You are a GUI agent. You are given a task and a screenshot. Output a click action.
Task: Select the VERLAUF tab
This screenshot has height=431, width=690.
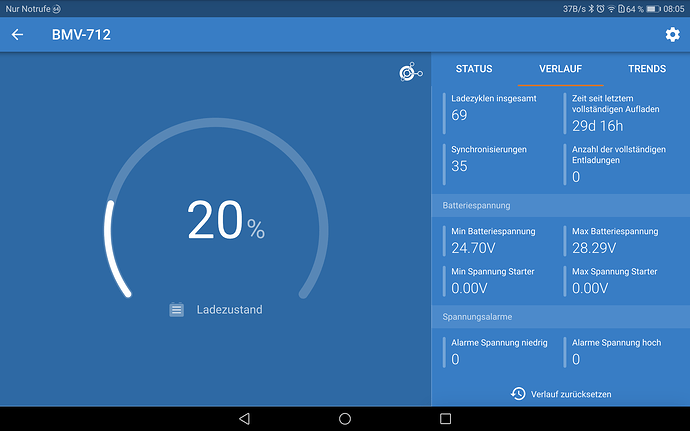pos(560,69)
